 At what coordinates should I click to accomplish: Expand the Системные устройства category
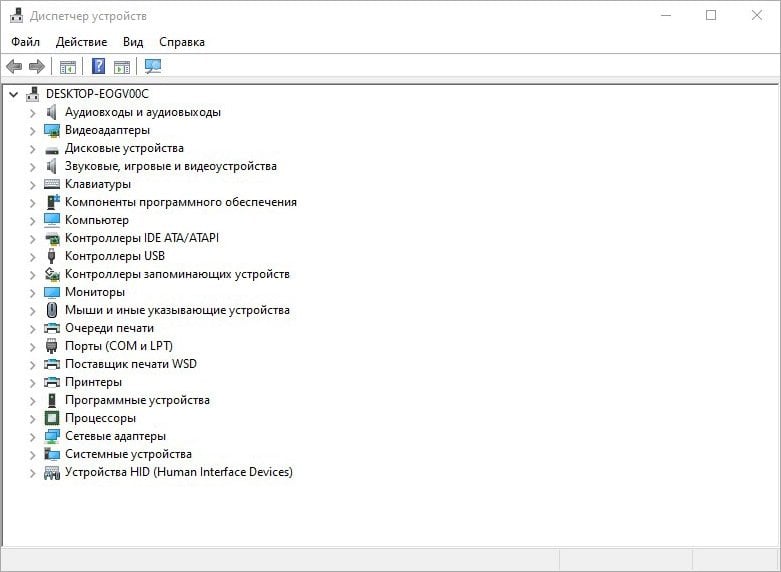coord(32,455)
